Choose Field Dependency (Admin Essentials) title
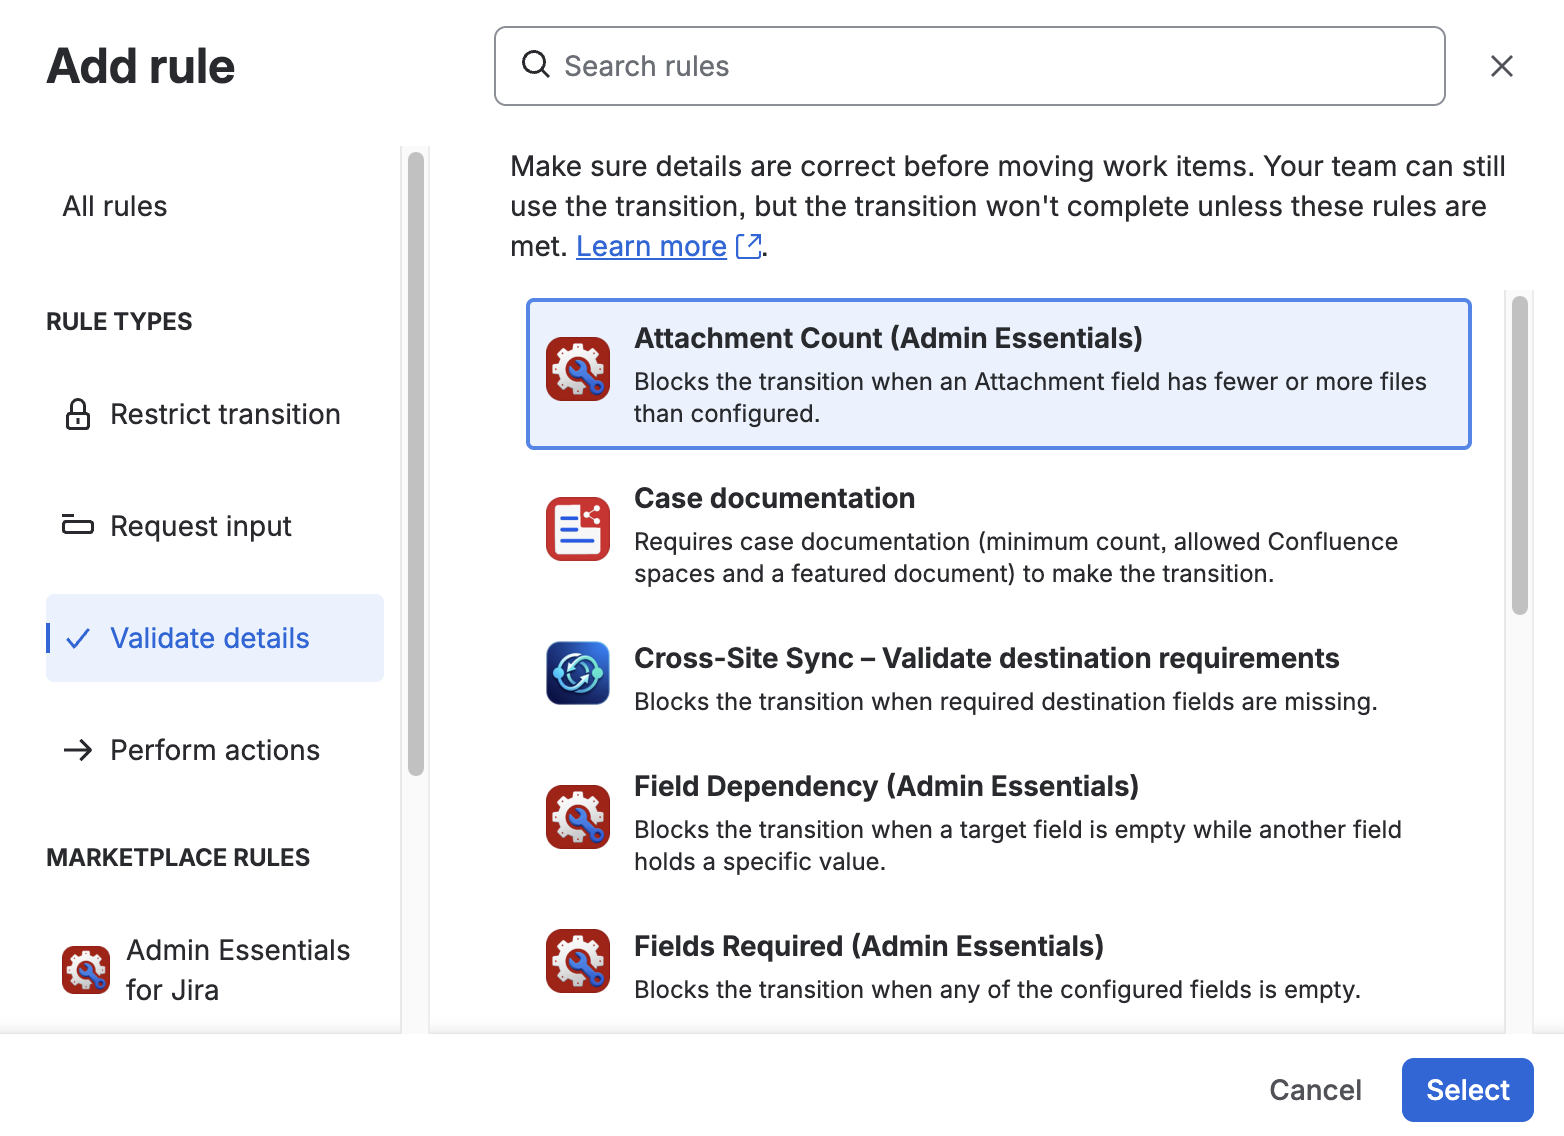This screenshot has height=1136, width=1564. (886, 786)
